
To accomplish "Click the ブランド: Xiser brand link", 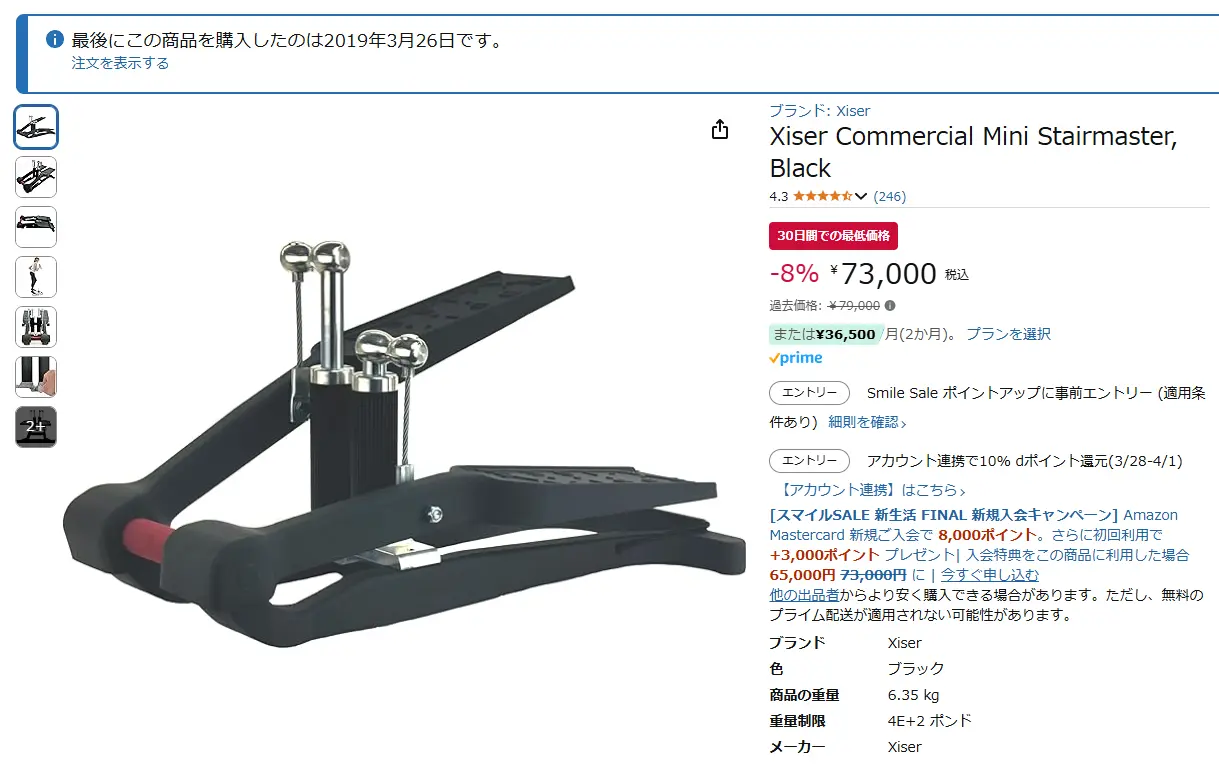I will point(819,111).
